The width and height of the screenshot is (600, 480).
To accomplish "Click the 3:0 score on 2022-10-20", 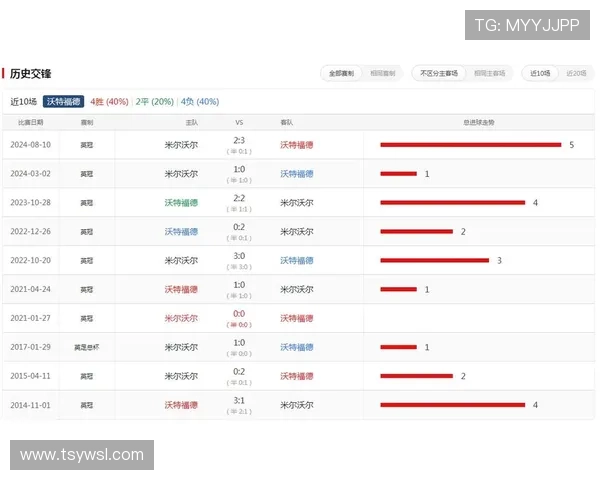I will (x=239, y=256).
